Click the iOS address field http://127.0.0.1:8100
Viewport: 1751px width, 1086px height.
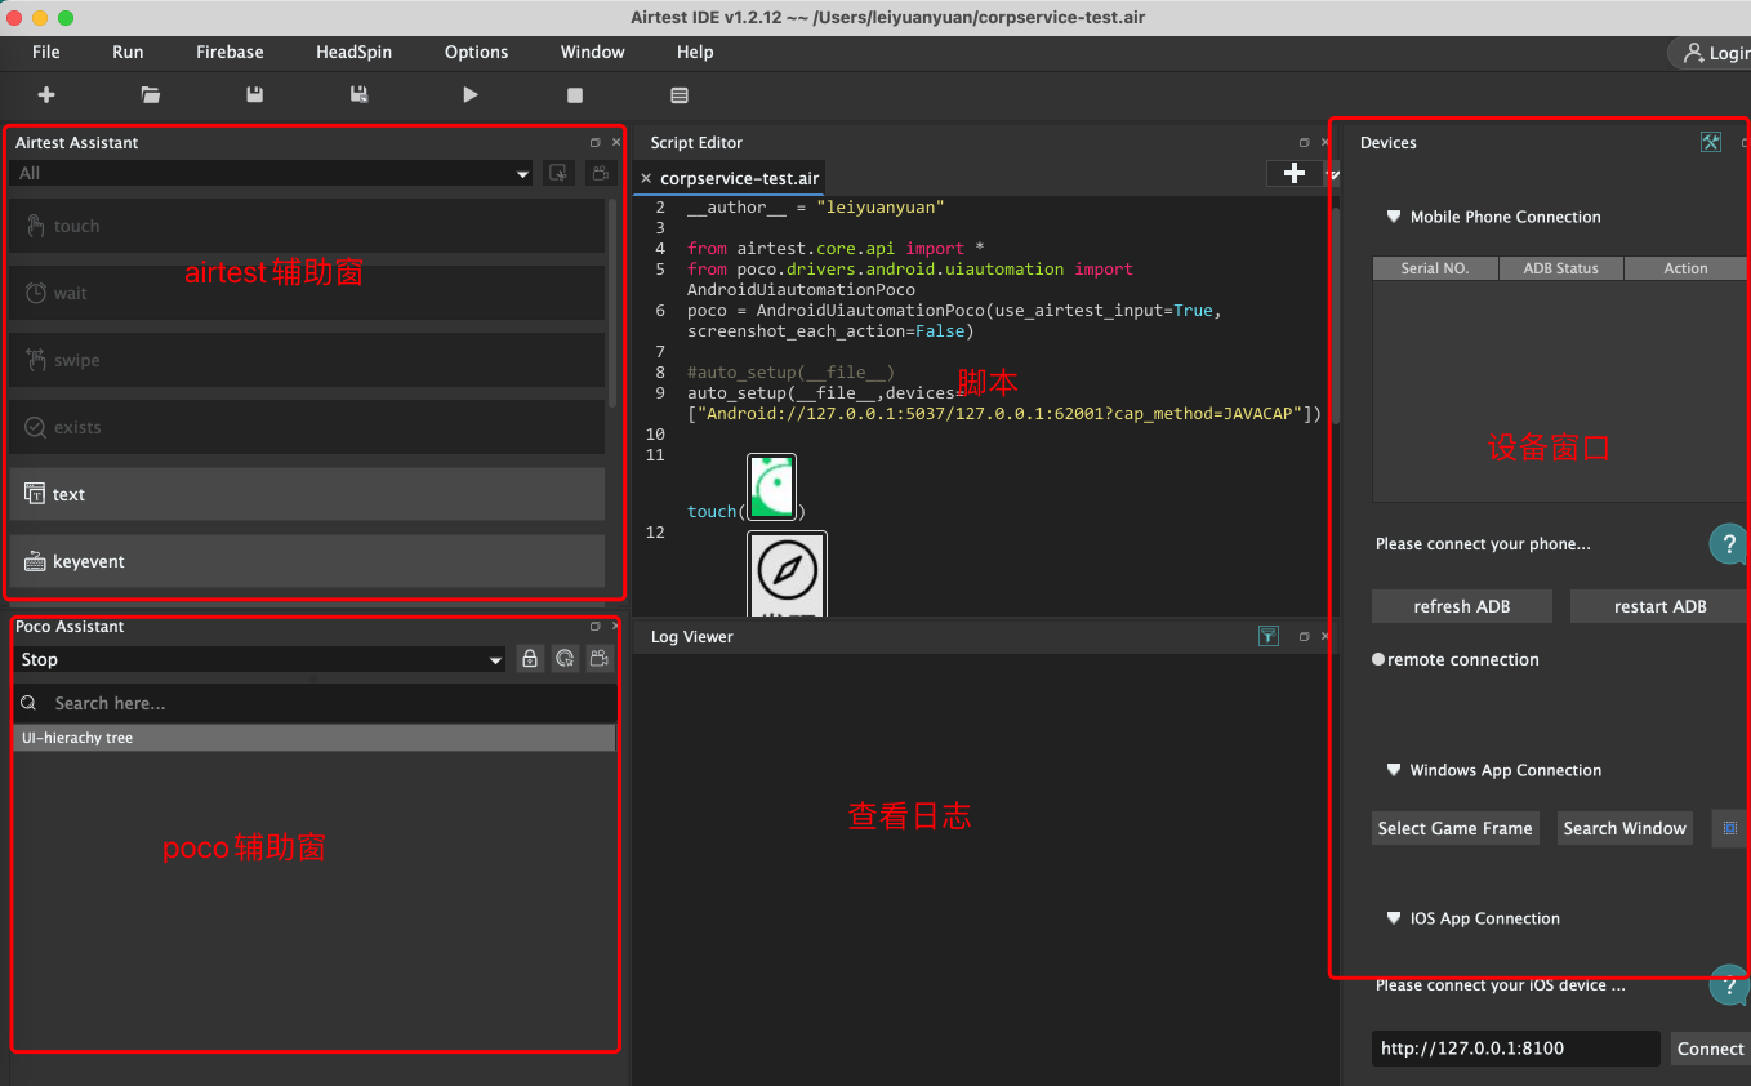(1516, 1048)
